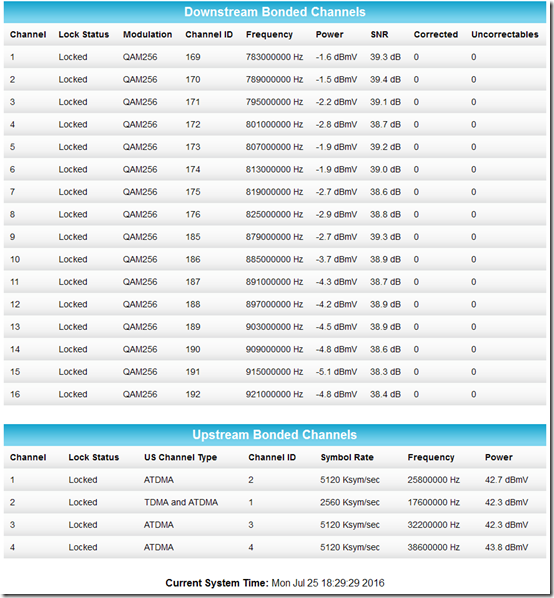Click SNR value 38.3 dB

(x=385, y=372)
